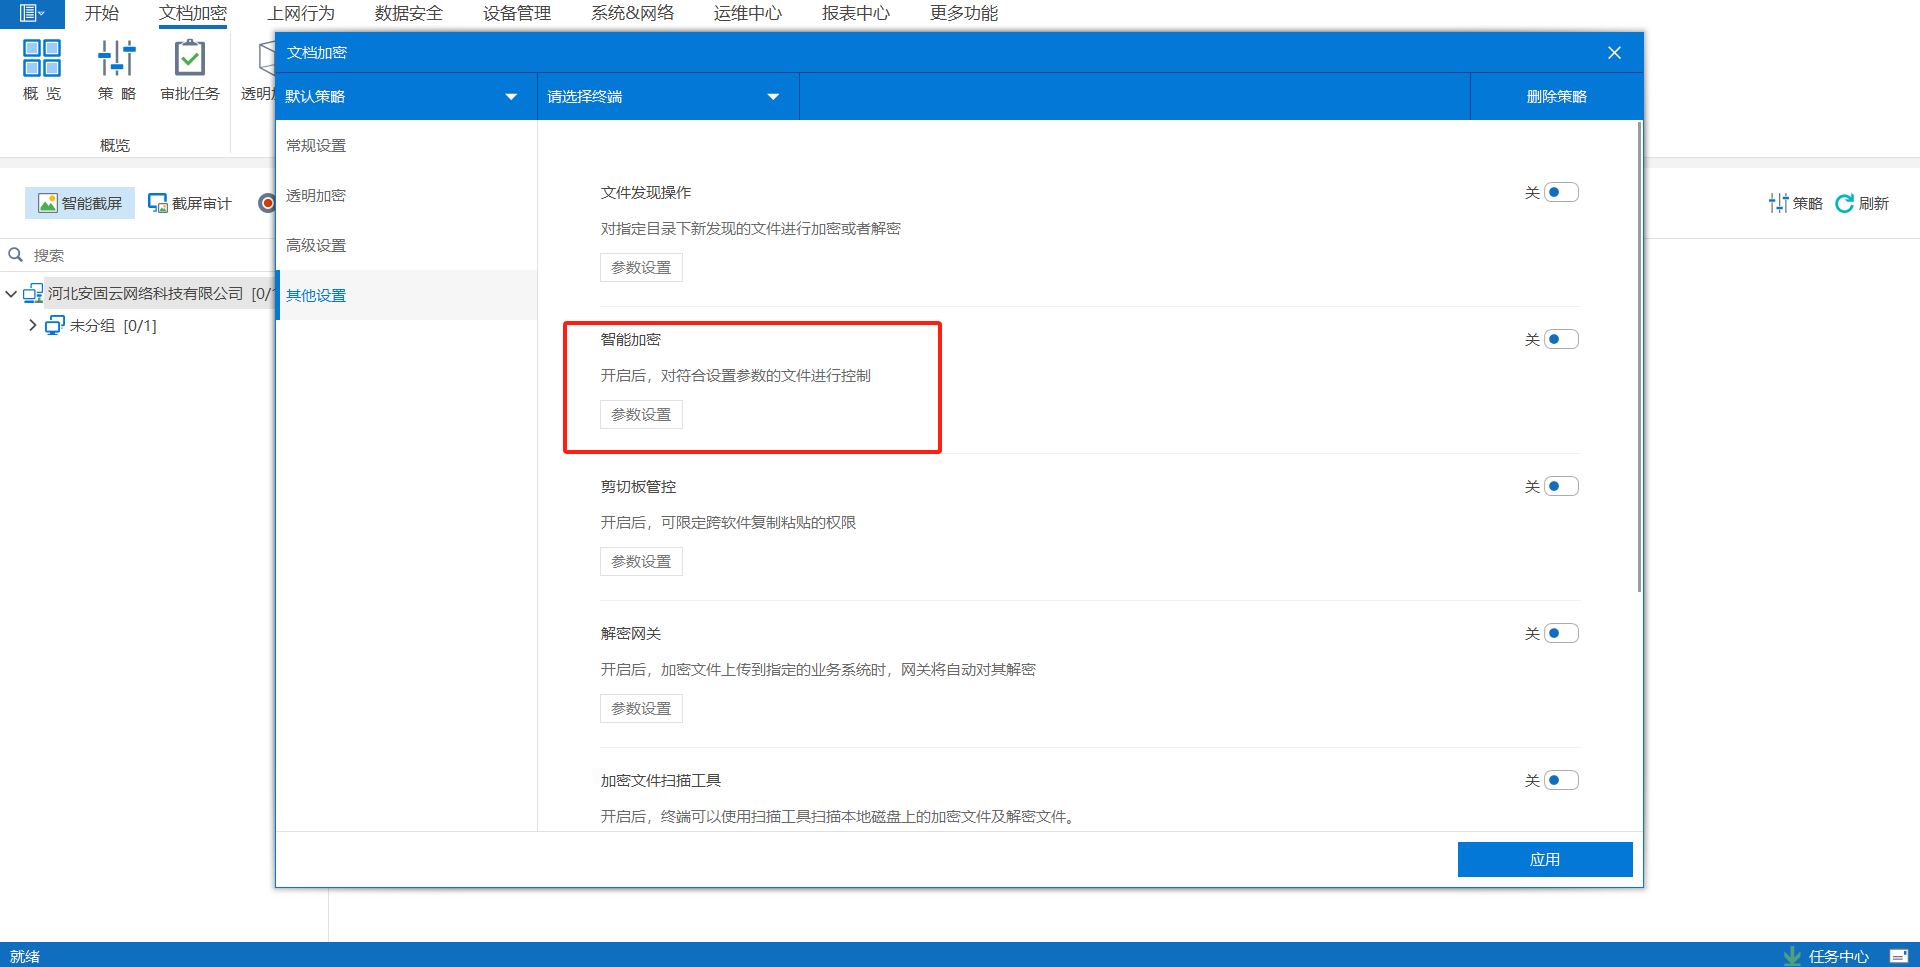Screen dimensions: 1920x967
Task: Open the 概览 overview grid icon
Action: (x=42, y=59)
